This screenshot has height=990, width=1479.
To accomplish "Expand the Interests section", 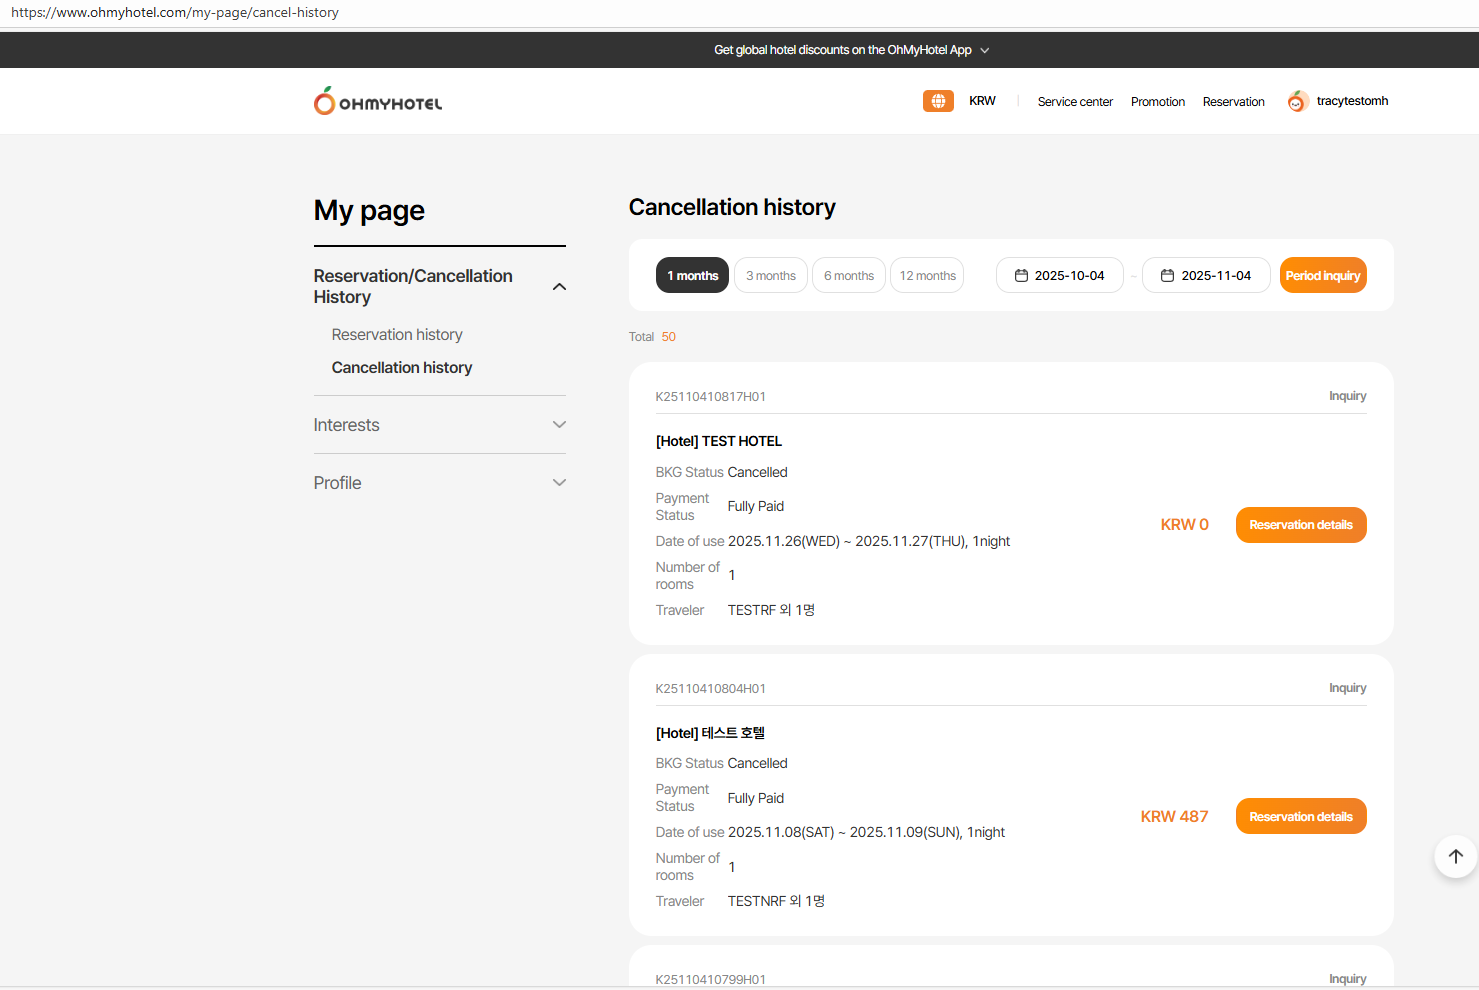I will 559,425.
